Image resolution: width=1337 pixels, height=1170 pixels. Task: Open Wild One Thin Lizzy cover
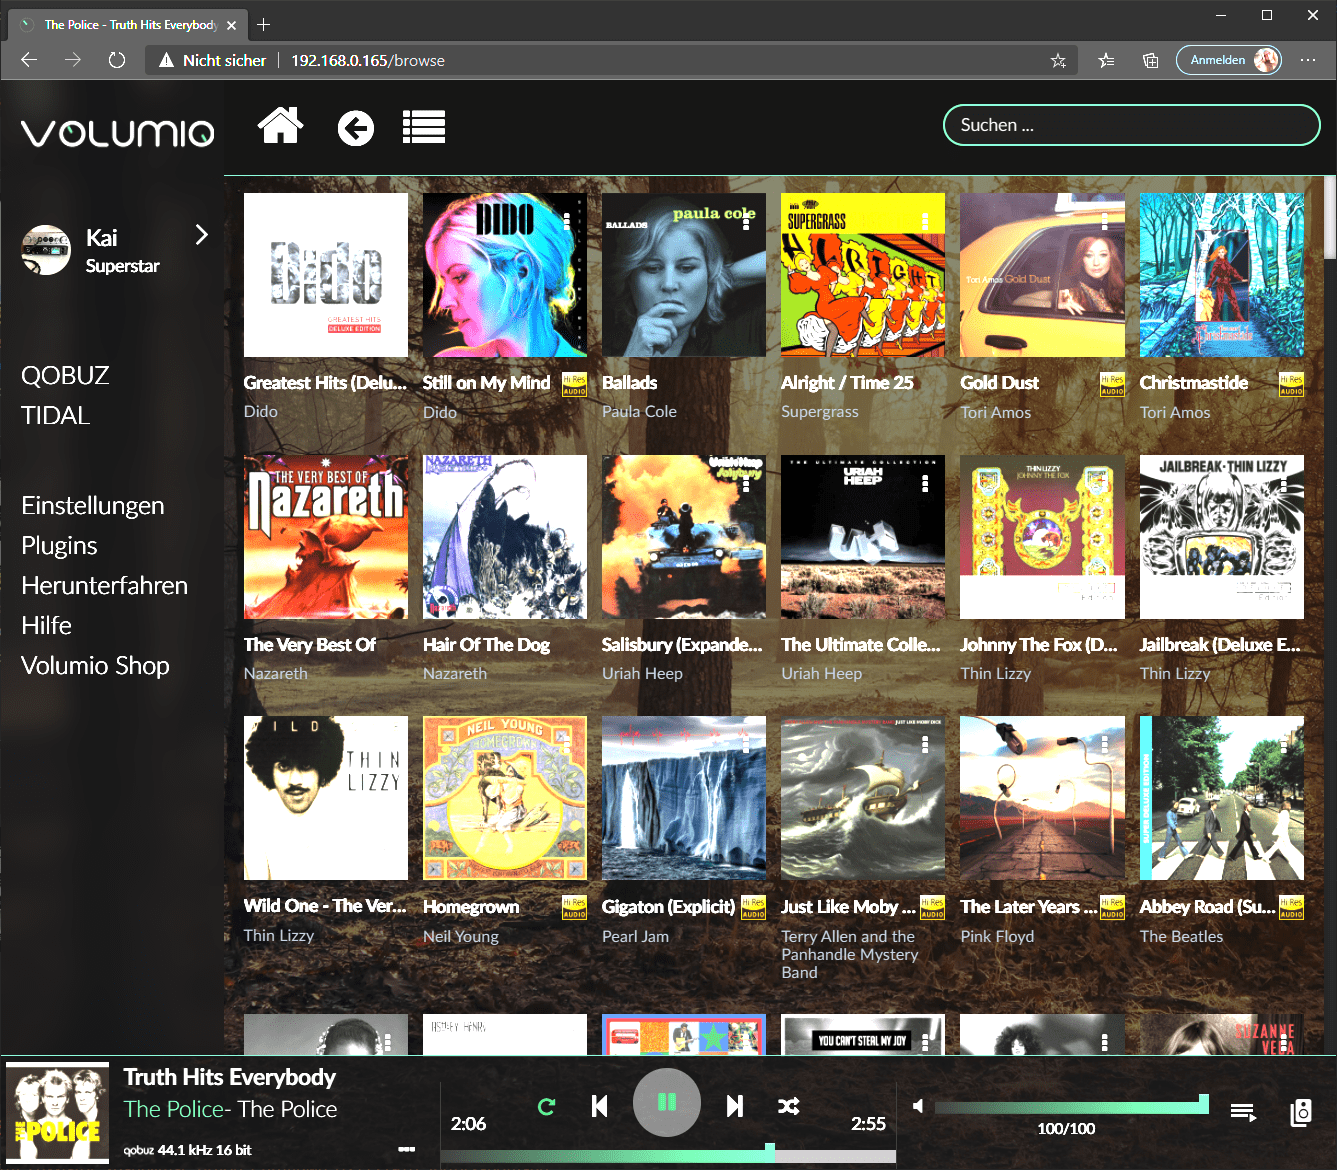326,798
